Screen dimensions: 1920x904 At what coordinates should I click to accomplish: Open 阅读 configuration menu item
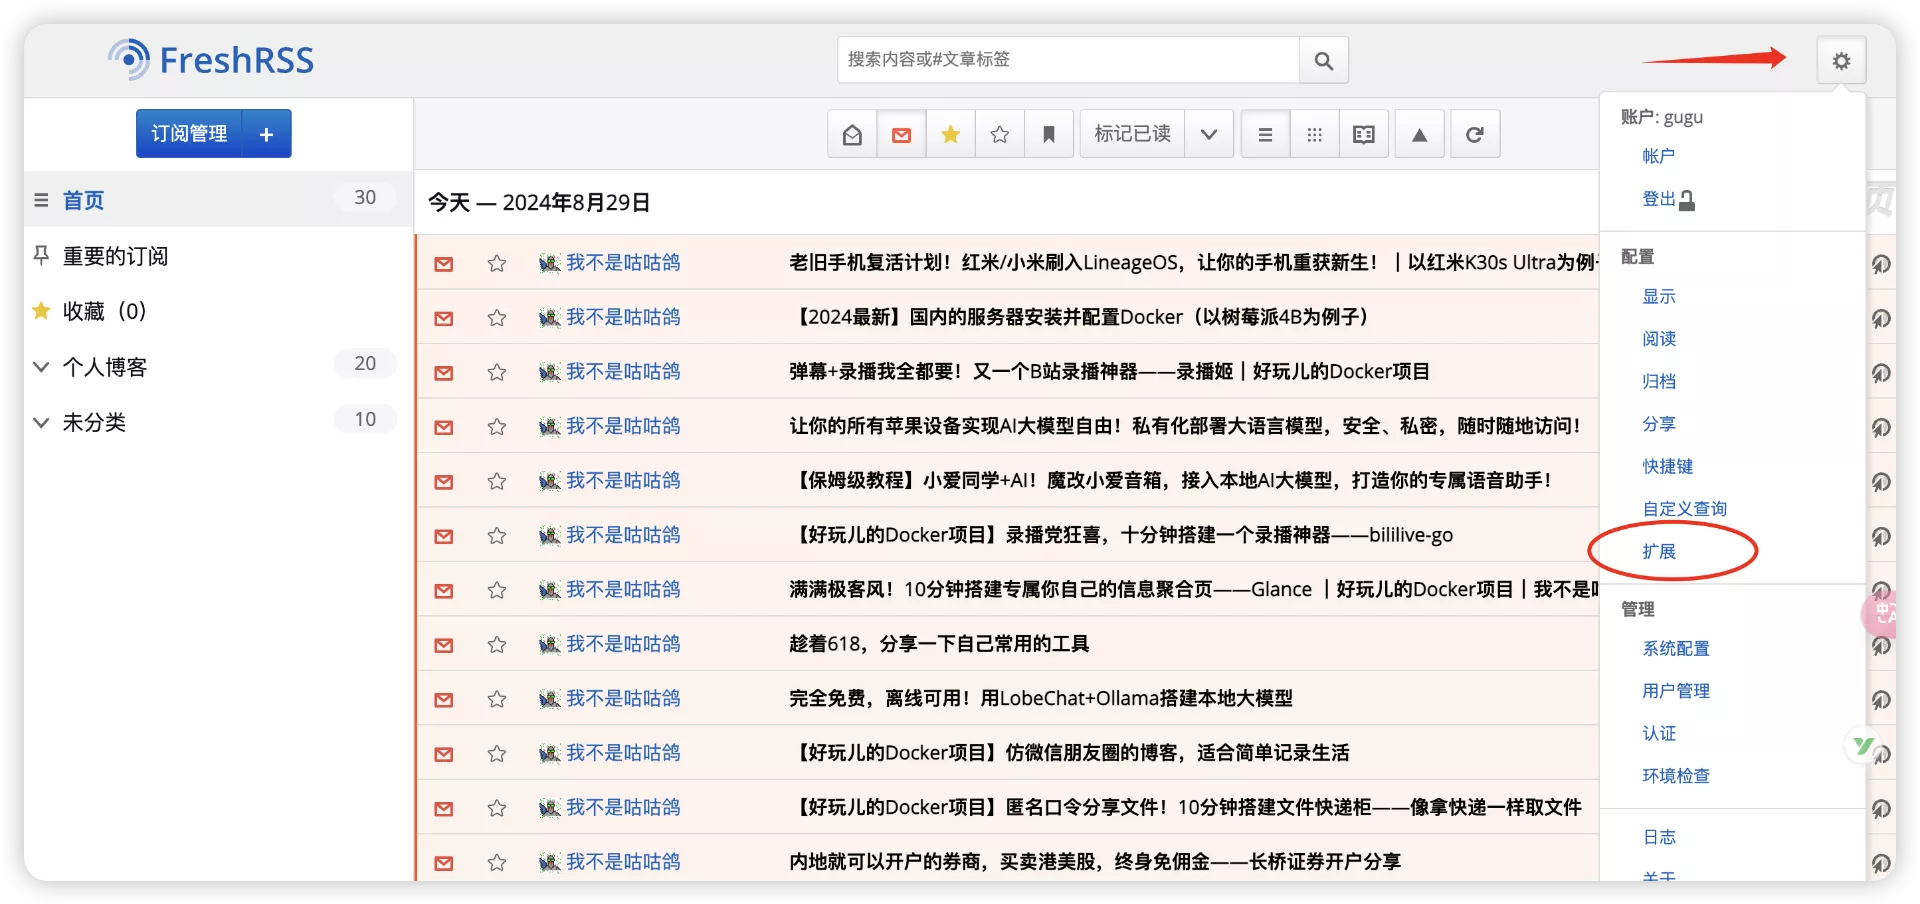tap(1658, 339)
